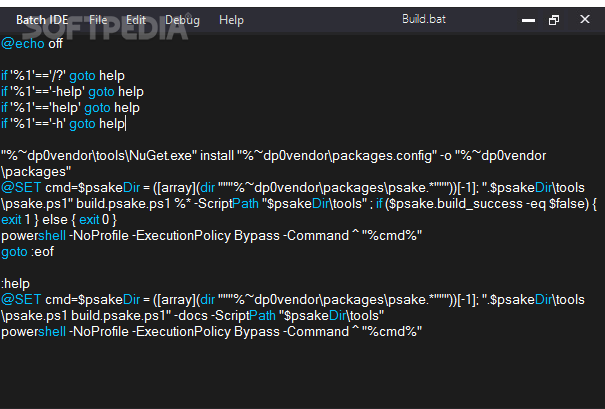605x409 pixels.
Task: Open the Edit menu
Action: (136, 20)
